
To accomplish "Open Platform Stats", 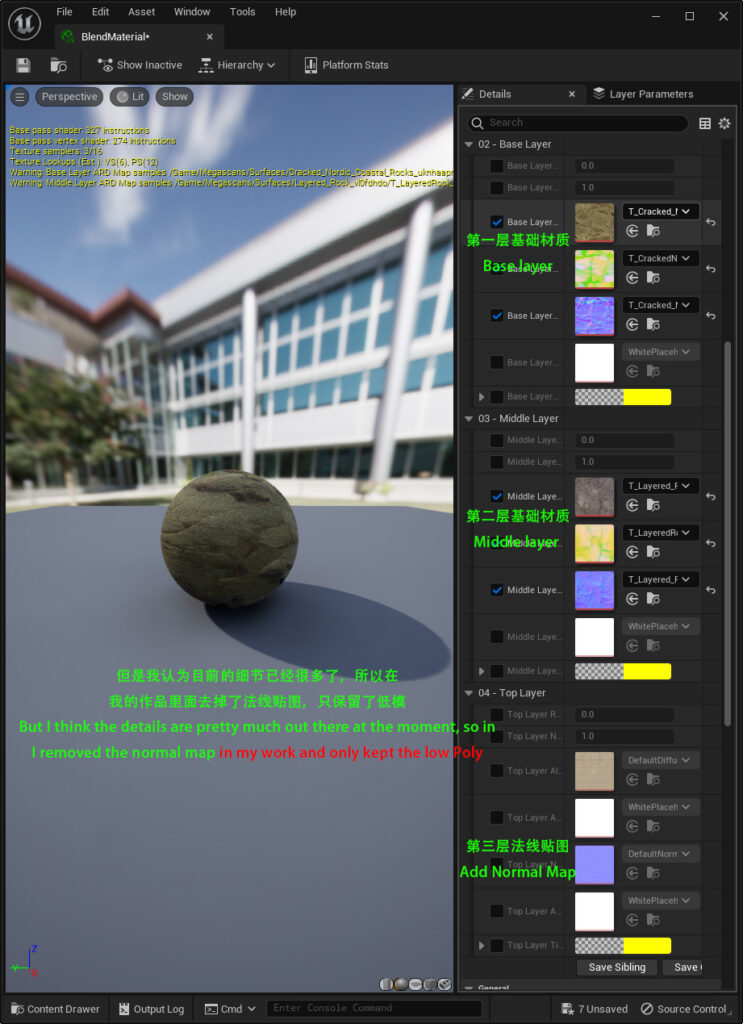I will (x=346, y=65).
